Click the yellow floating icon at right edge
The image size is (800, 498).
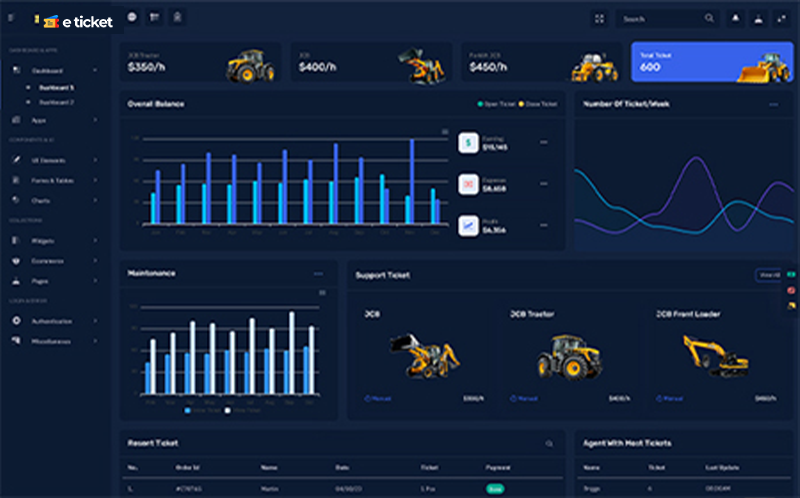tap(791, 306)
